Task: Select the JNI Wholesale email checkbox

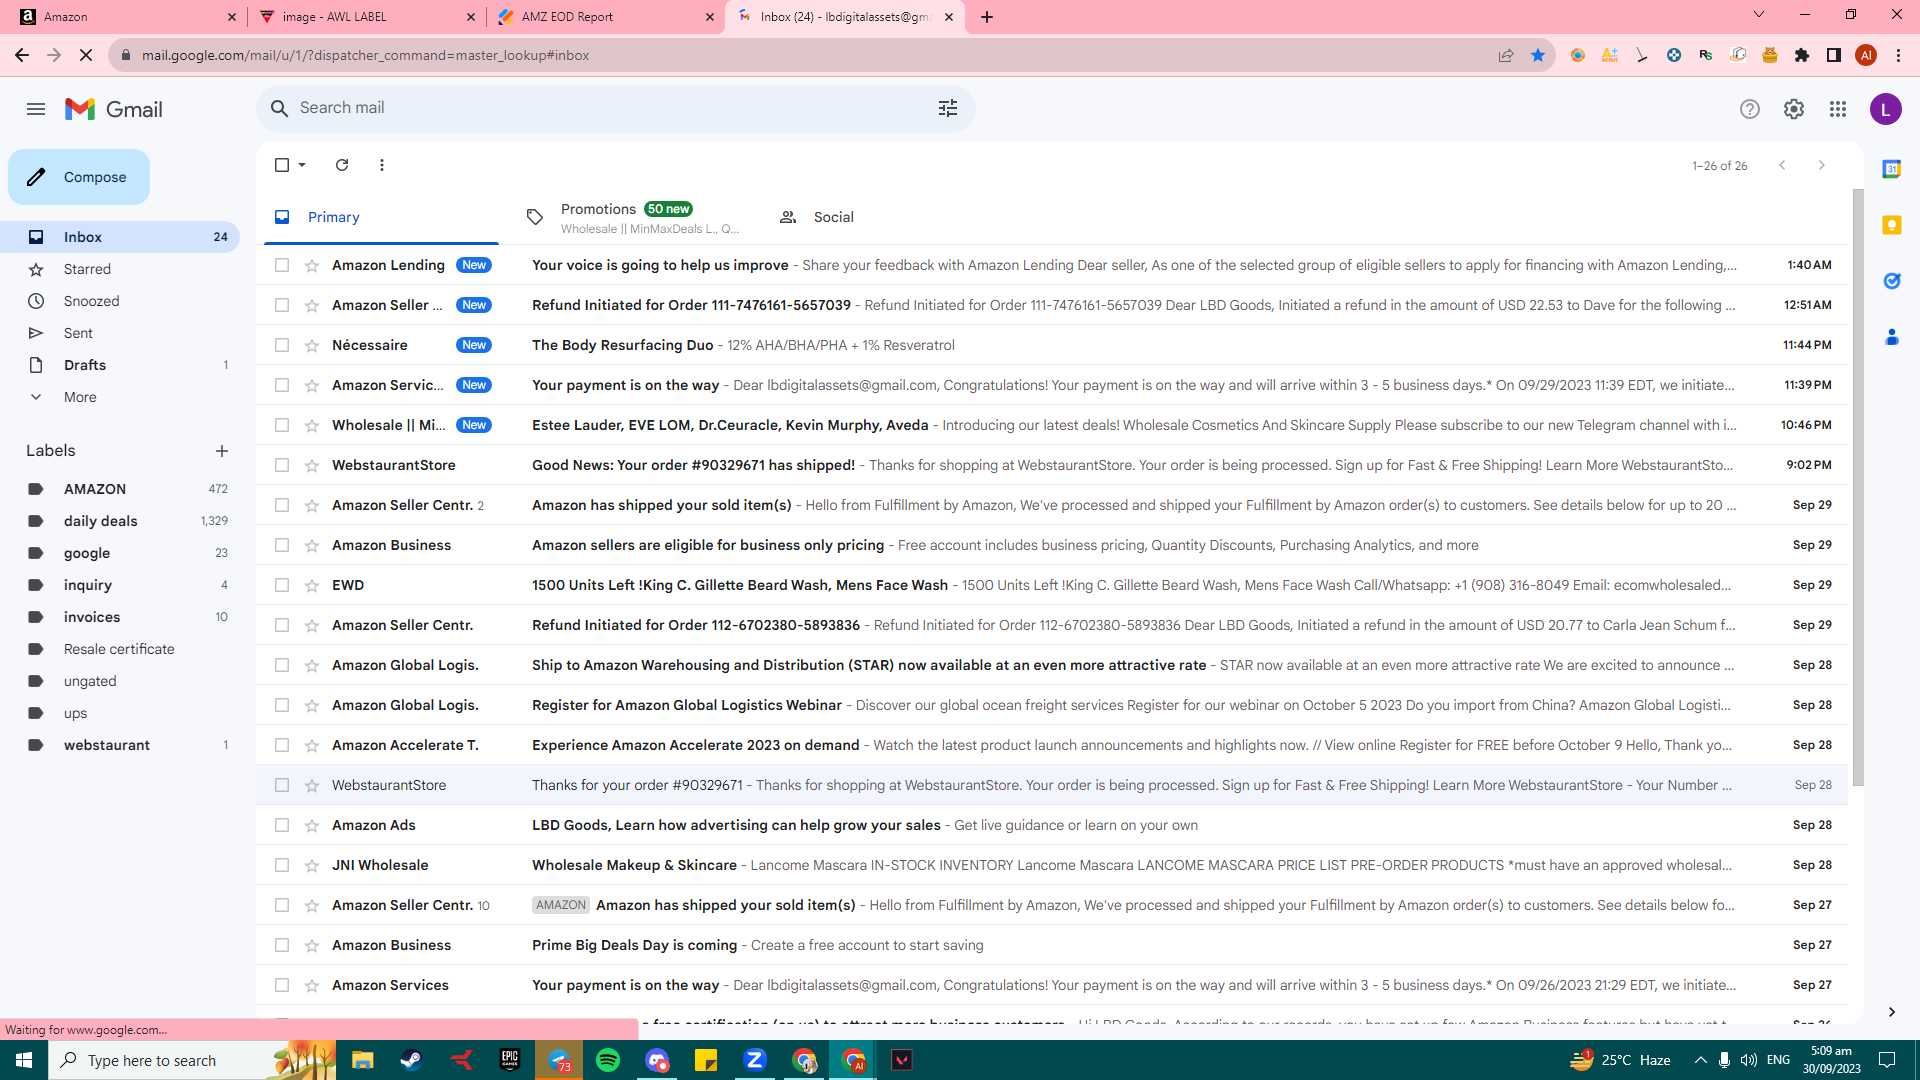Action: (282, 865)
